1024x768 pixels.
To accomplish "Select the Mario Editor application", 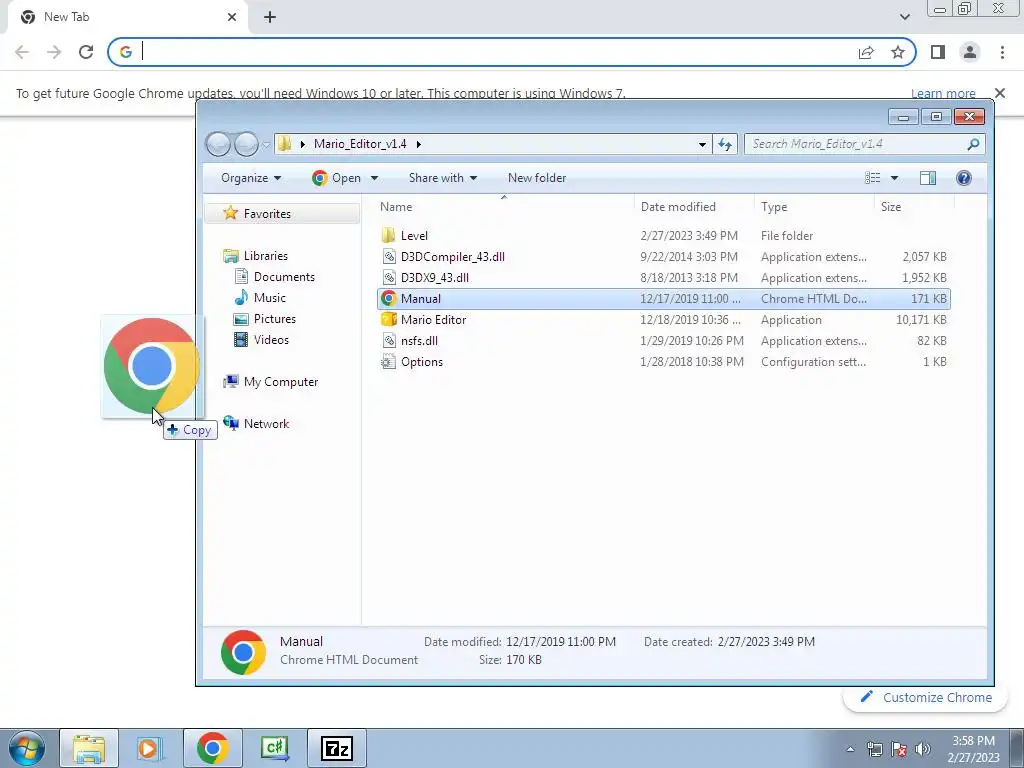I will 664,319.
